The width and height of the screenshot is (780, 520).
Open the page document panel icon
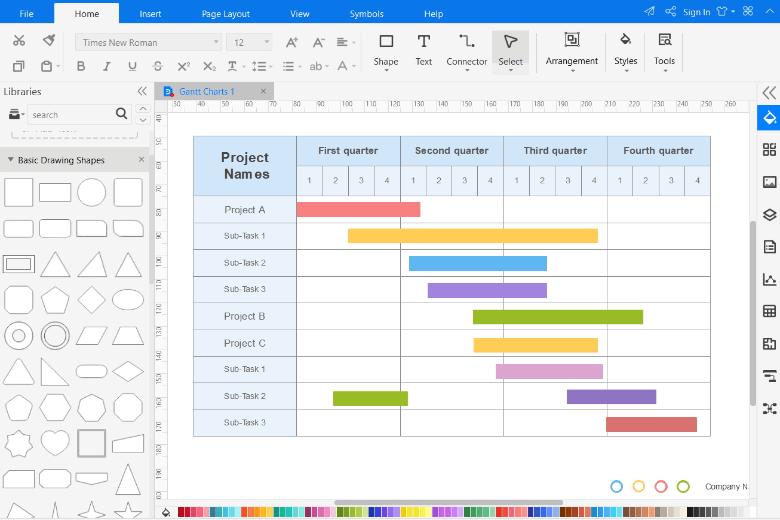770,247
